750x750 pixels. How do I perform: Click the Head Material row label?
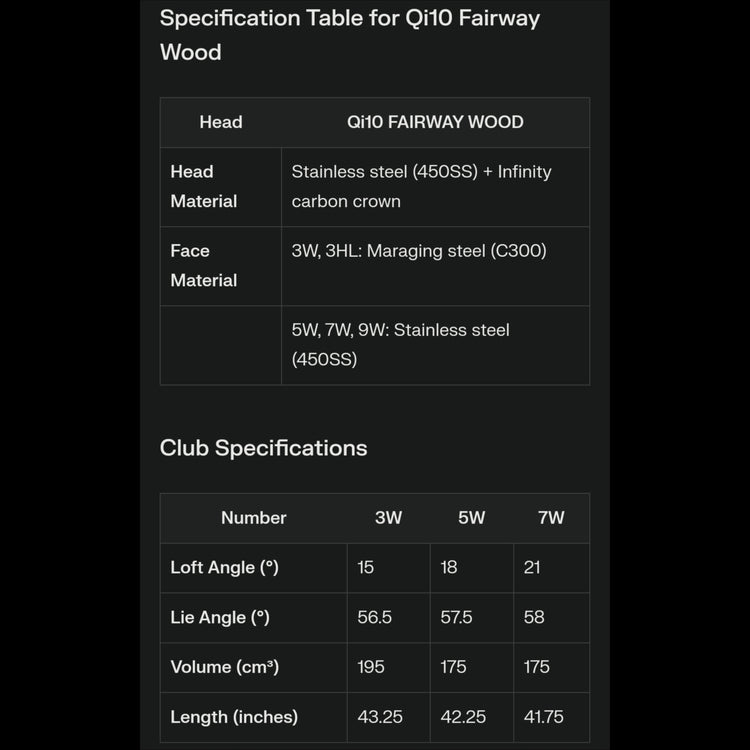[x=204, y=186]
